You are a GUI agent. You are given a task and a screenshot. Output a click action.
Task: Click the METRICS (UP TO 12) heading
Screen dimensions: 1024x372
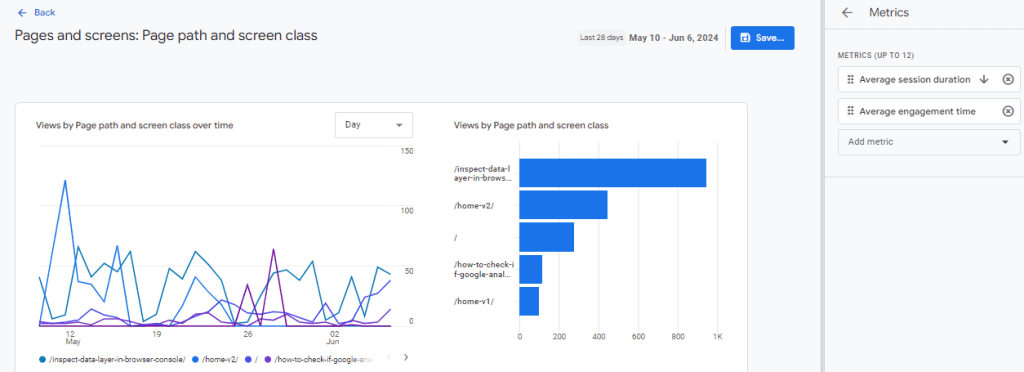click(875, 55)
